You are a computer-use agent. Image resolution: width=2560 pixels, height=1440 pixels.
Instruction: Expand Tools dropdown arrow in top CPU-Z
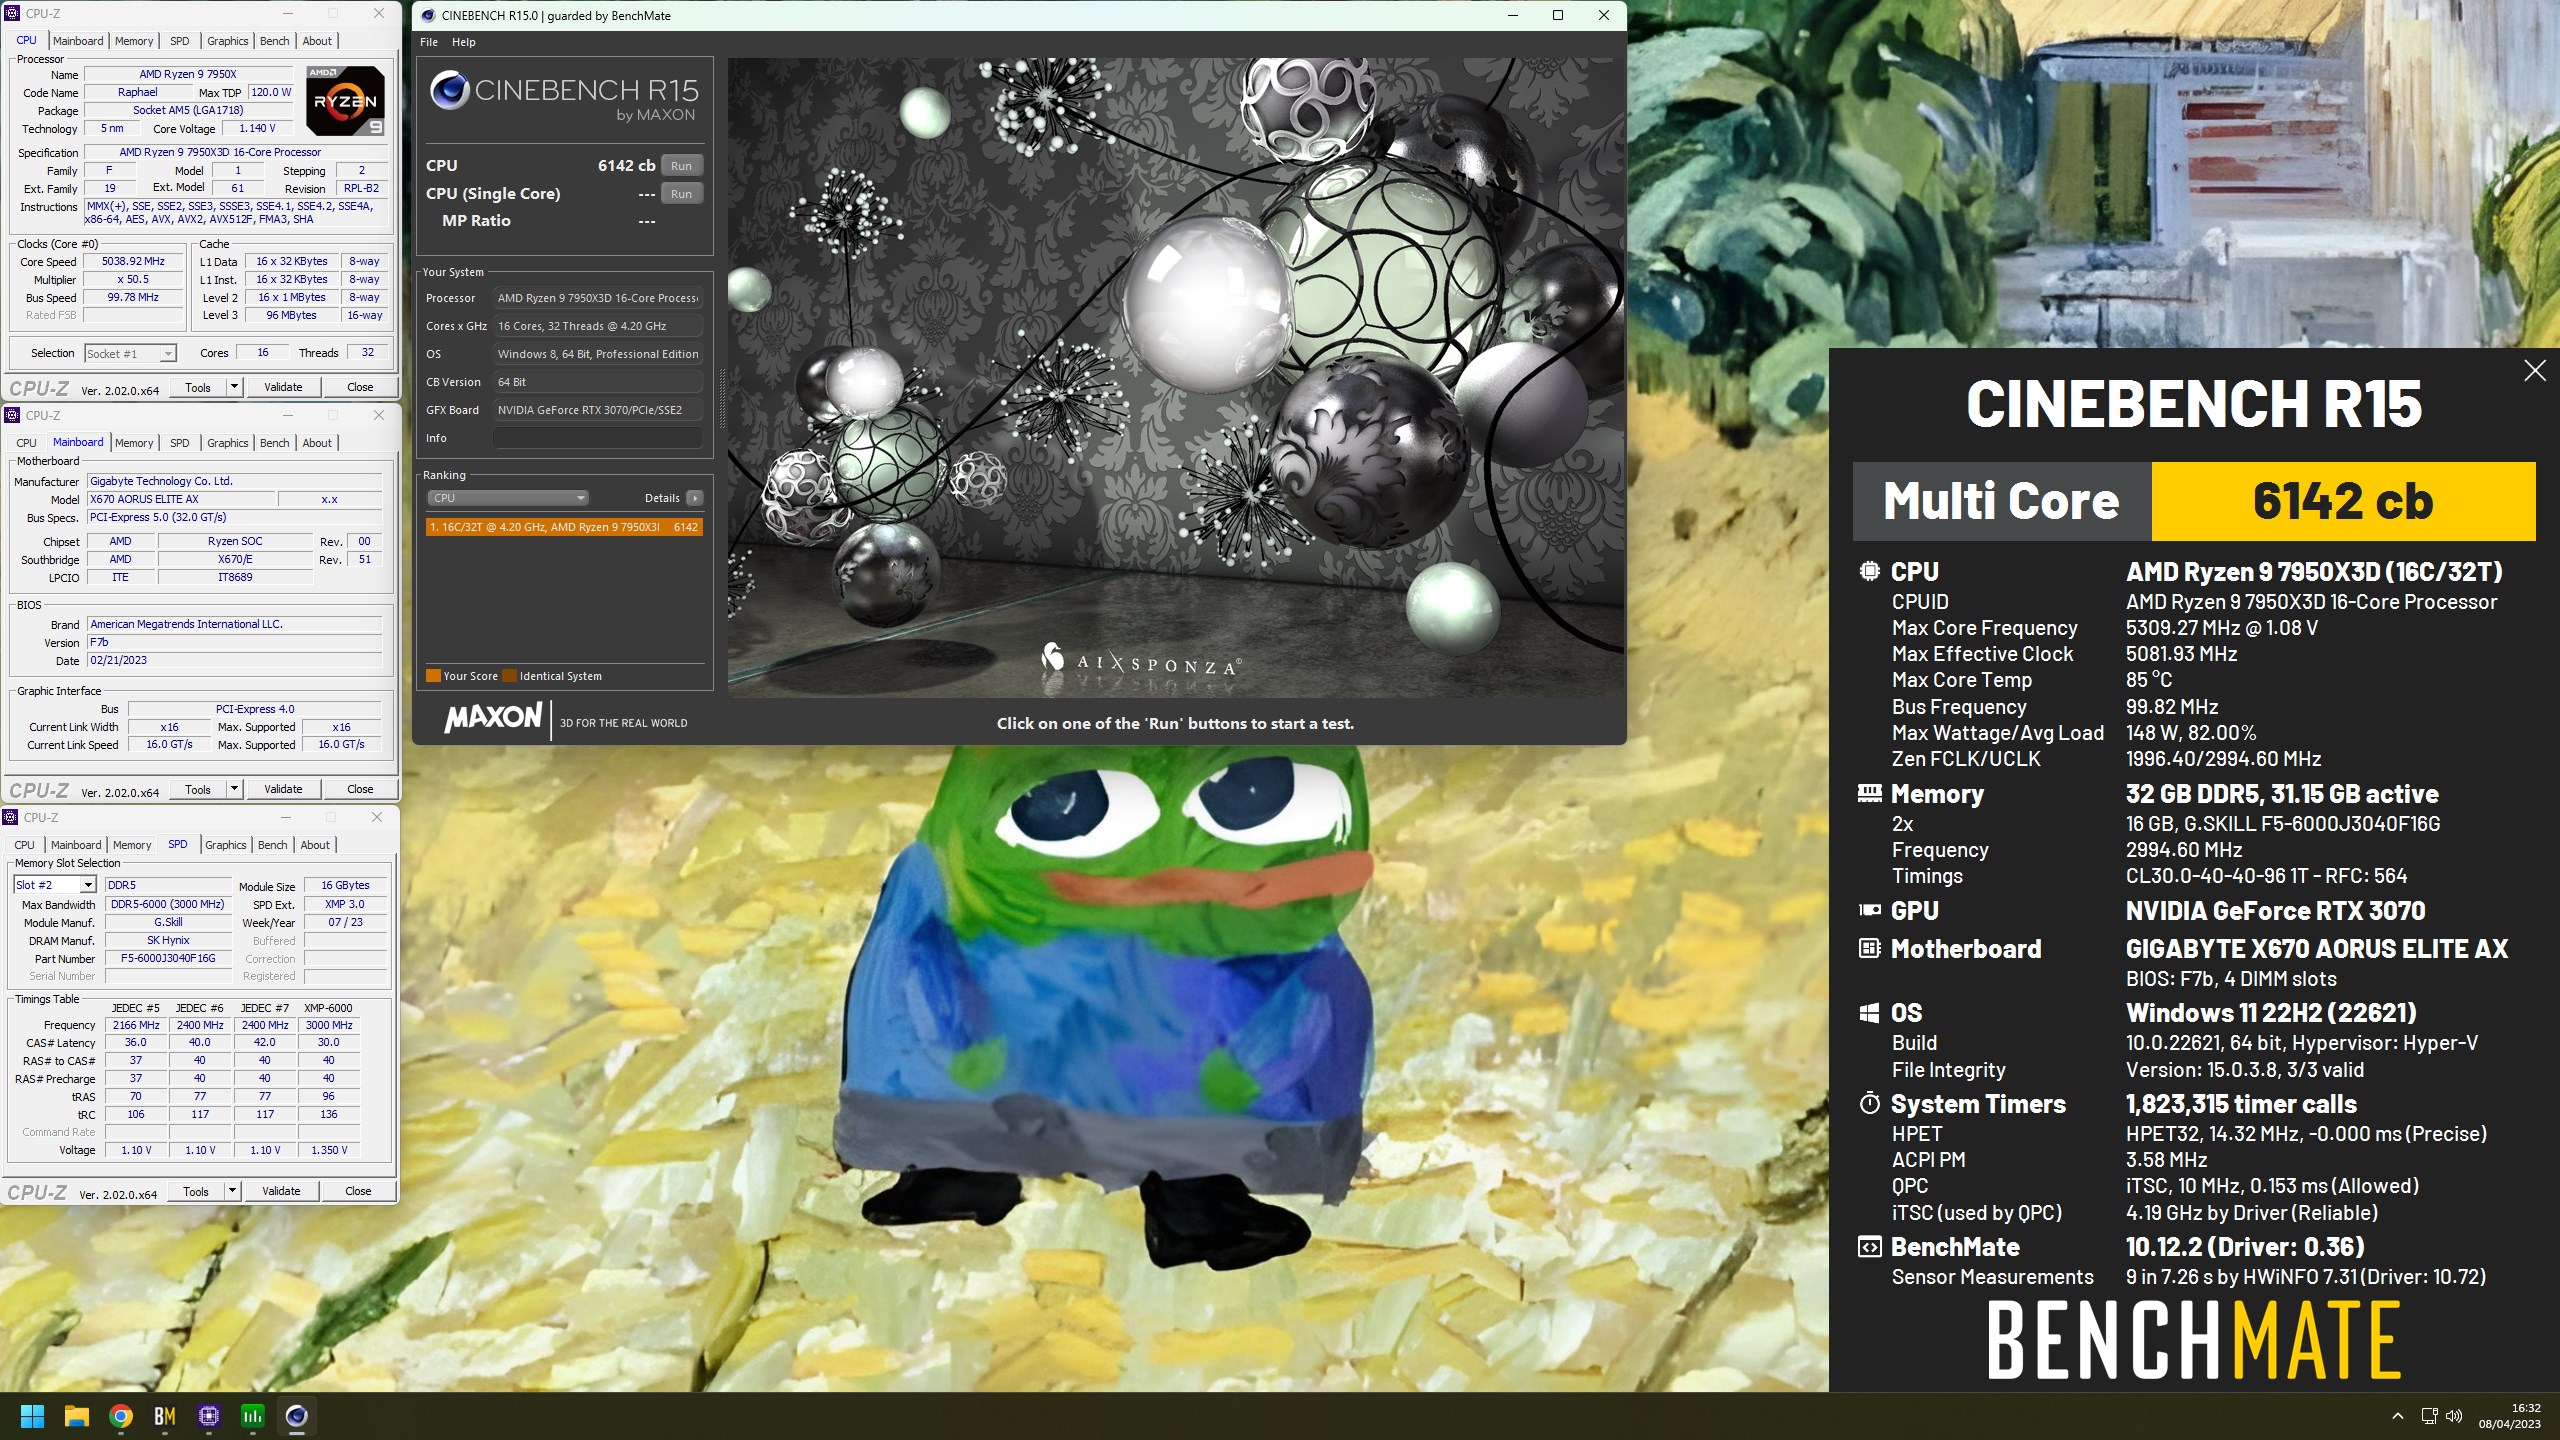[x=234, y=387]
